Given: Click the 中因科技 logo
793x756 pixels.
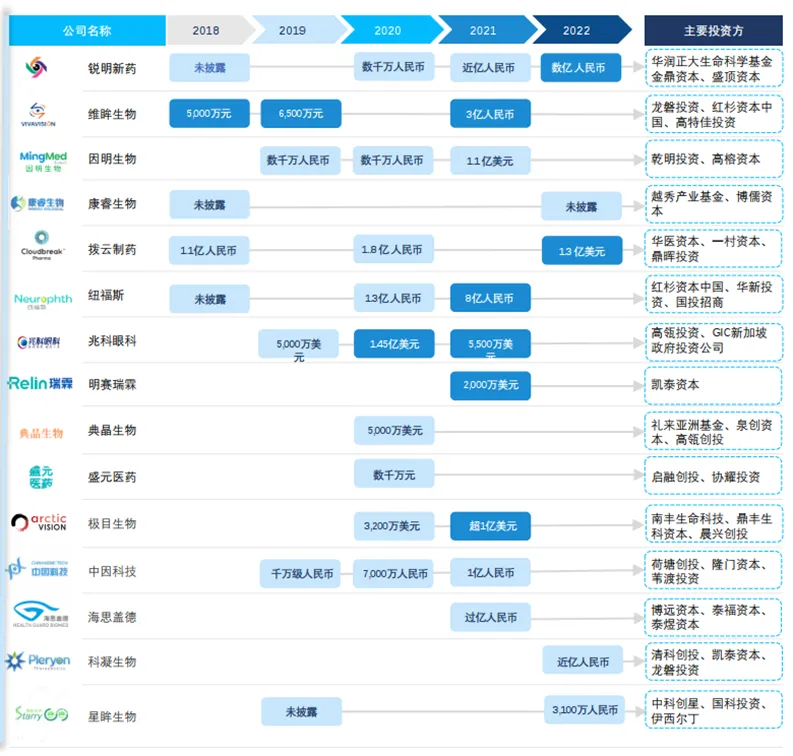Looking at the screenshot, I should pyautogui.click(x=37, y=568).
